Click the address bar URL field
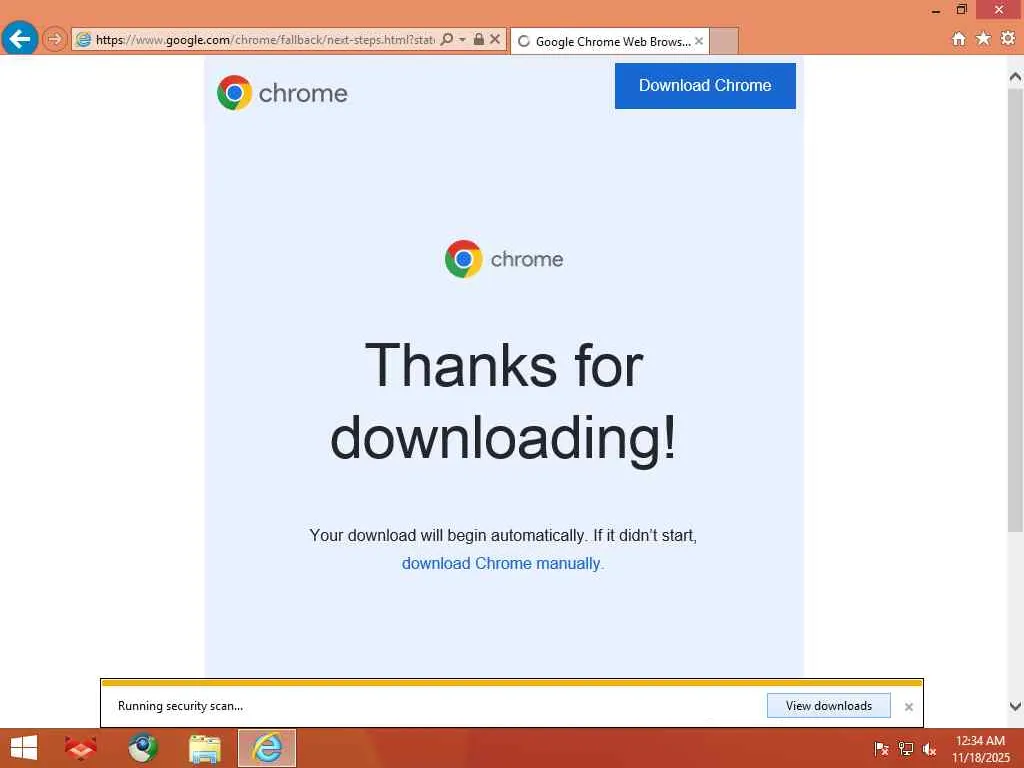 coord(263,40)
